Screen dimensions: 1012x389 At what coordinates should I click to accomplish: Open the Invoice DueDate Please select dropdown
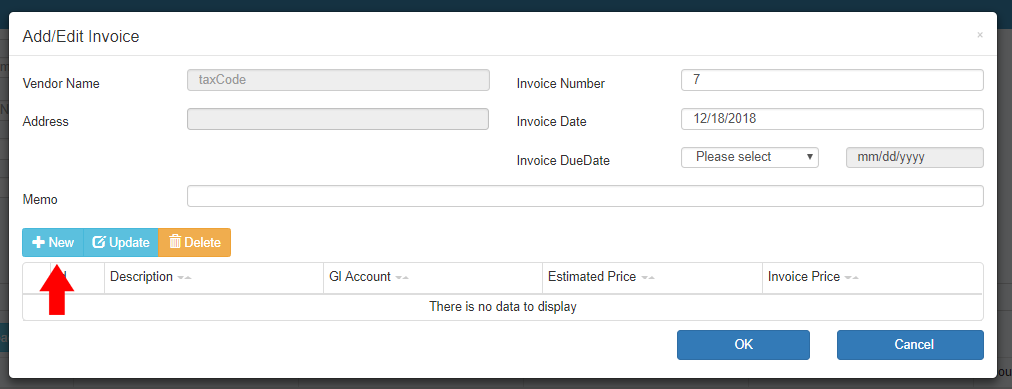[x=750, y=157]
